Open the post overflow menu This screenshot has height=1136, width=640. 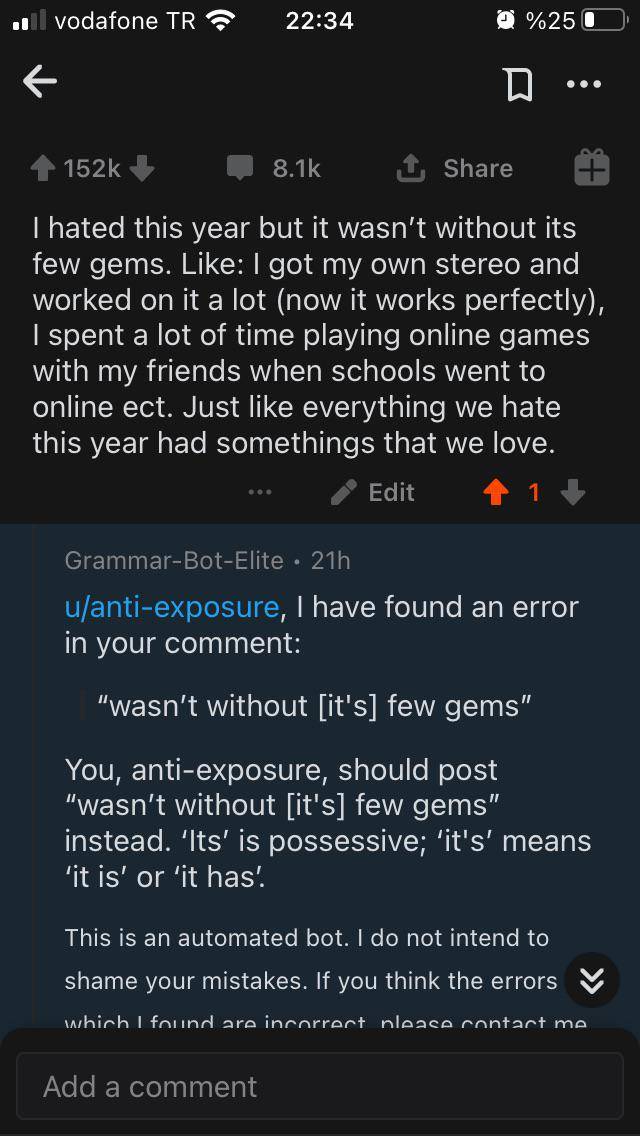584,85
